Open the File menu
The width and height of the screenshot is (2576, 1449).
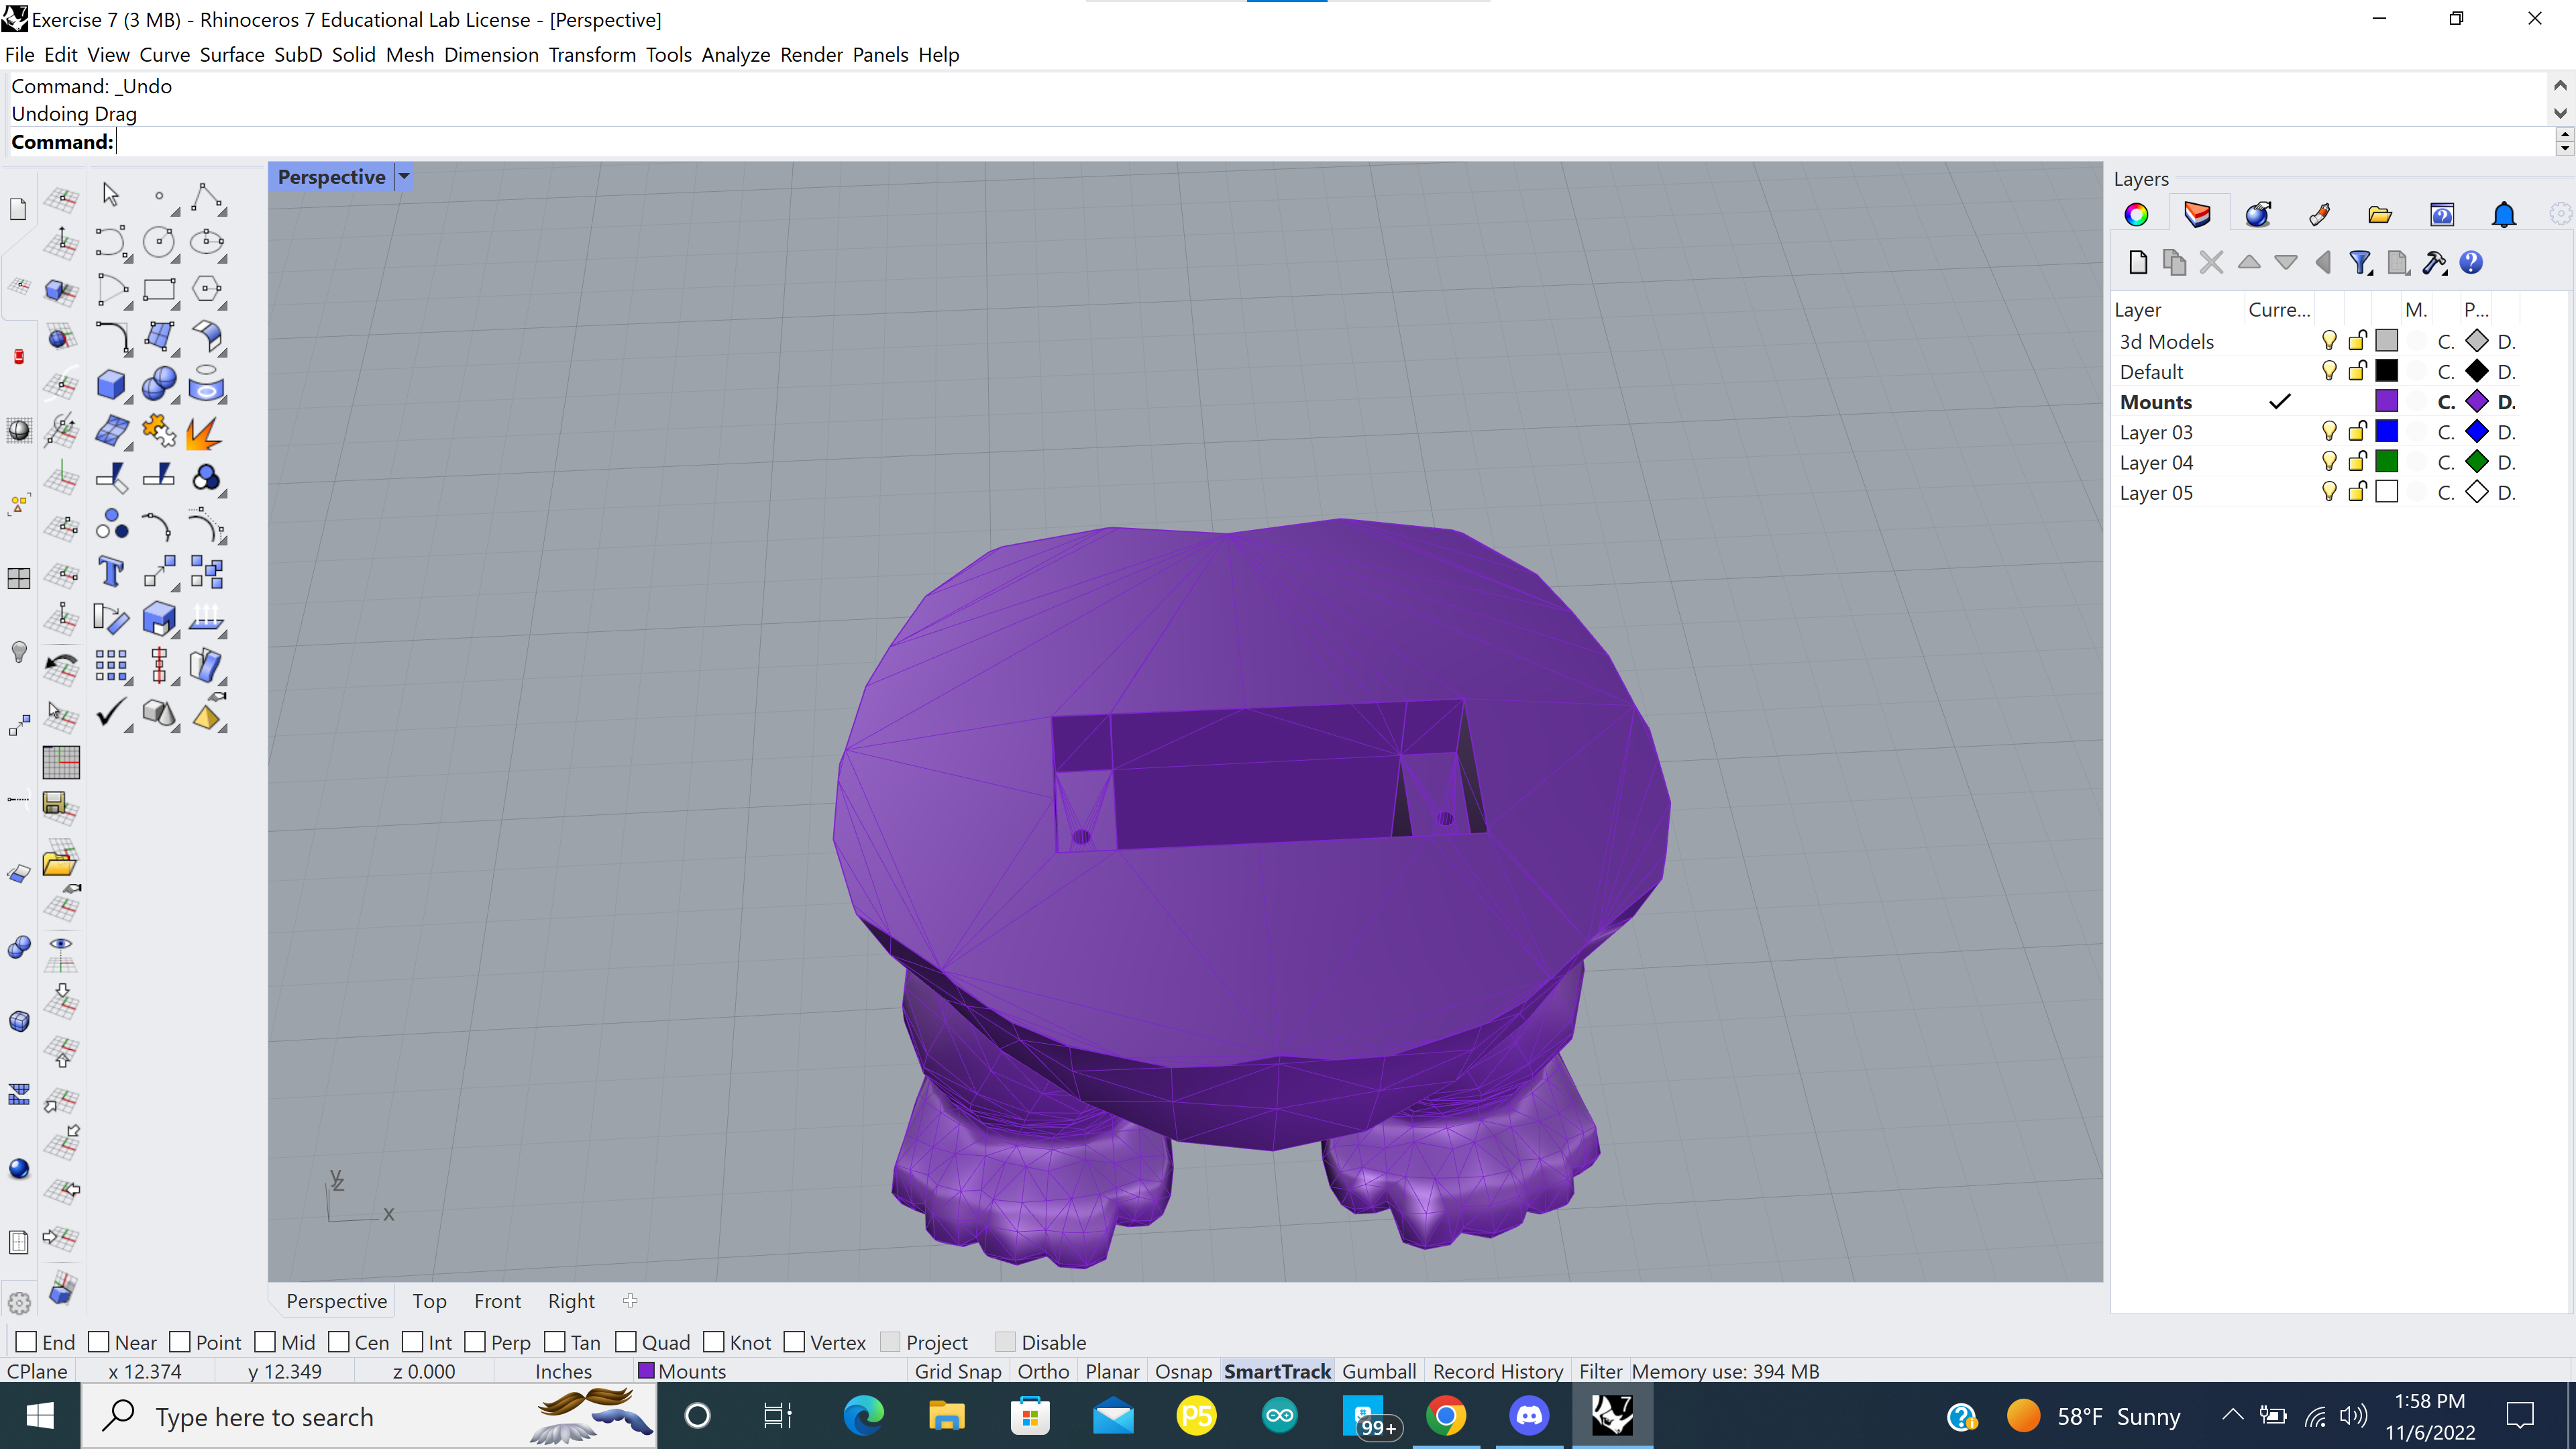pos(19,55)
